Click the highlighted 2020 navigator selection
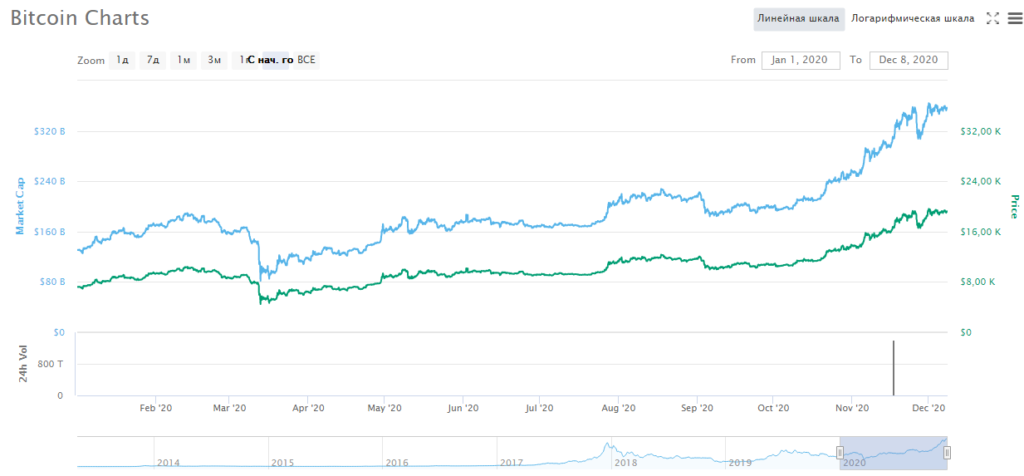Viewport: 1024px width, 476px height. (893, 452)
